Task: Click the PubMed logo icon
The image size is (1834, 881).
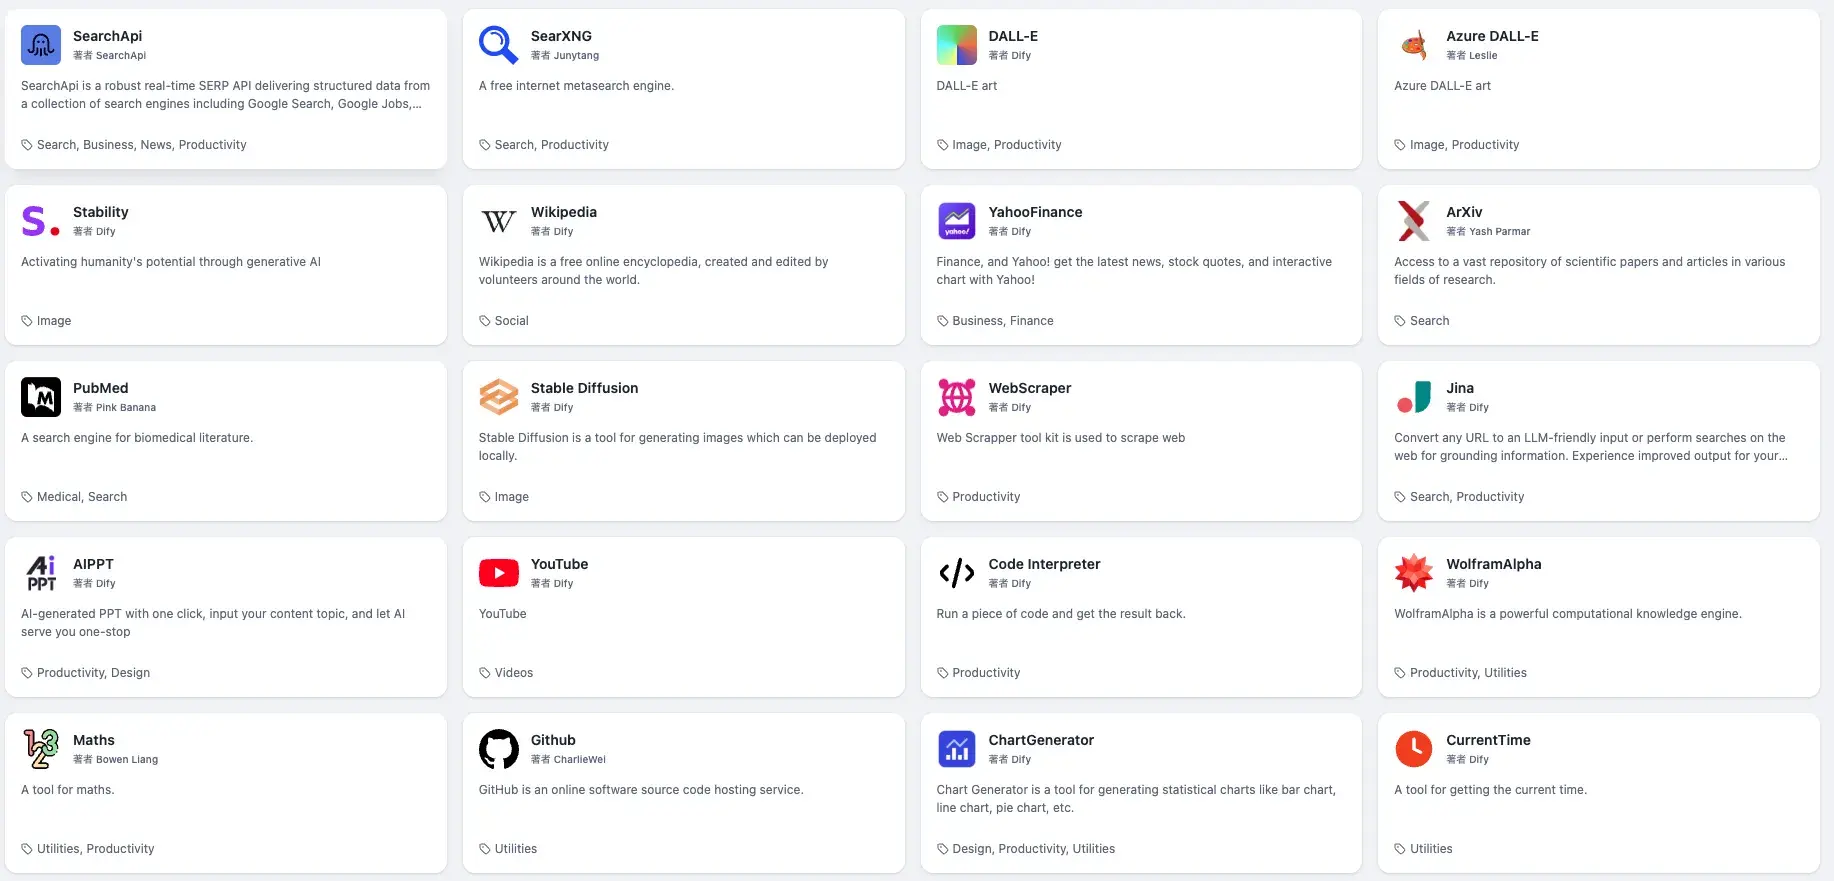Action: pos(41,397)
